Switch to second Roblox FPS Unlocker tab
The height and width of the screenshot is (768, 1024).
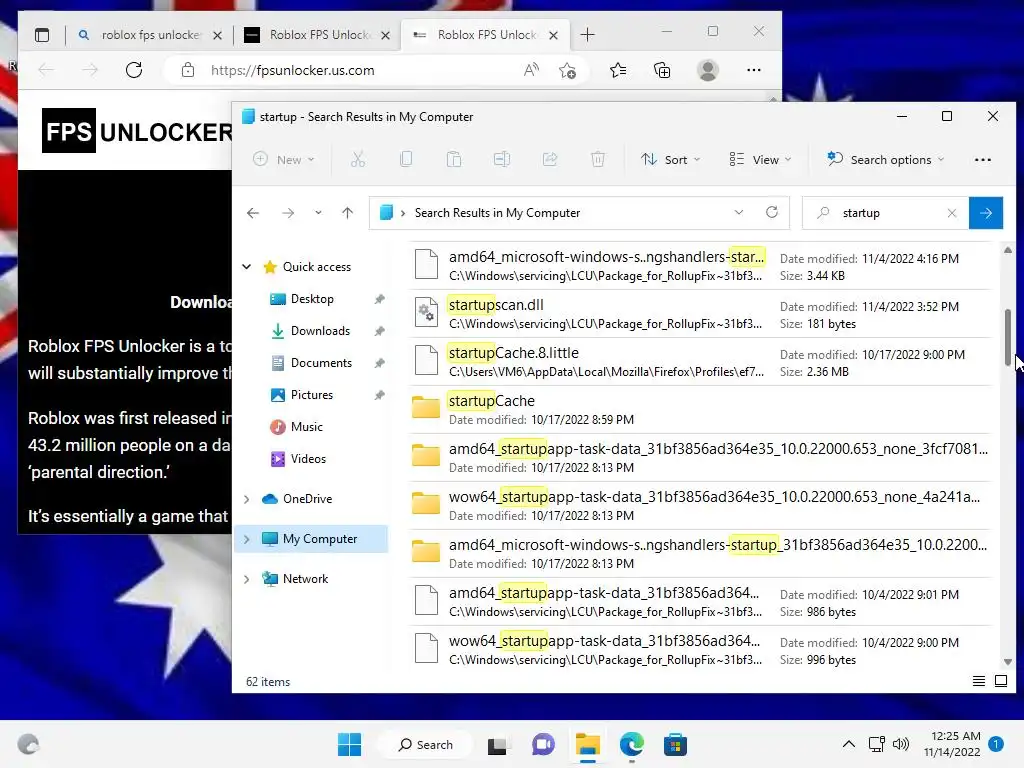[317, 35]
